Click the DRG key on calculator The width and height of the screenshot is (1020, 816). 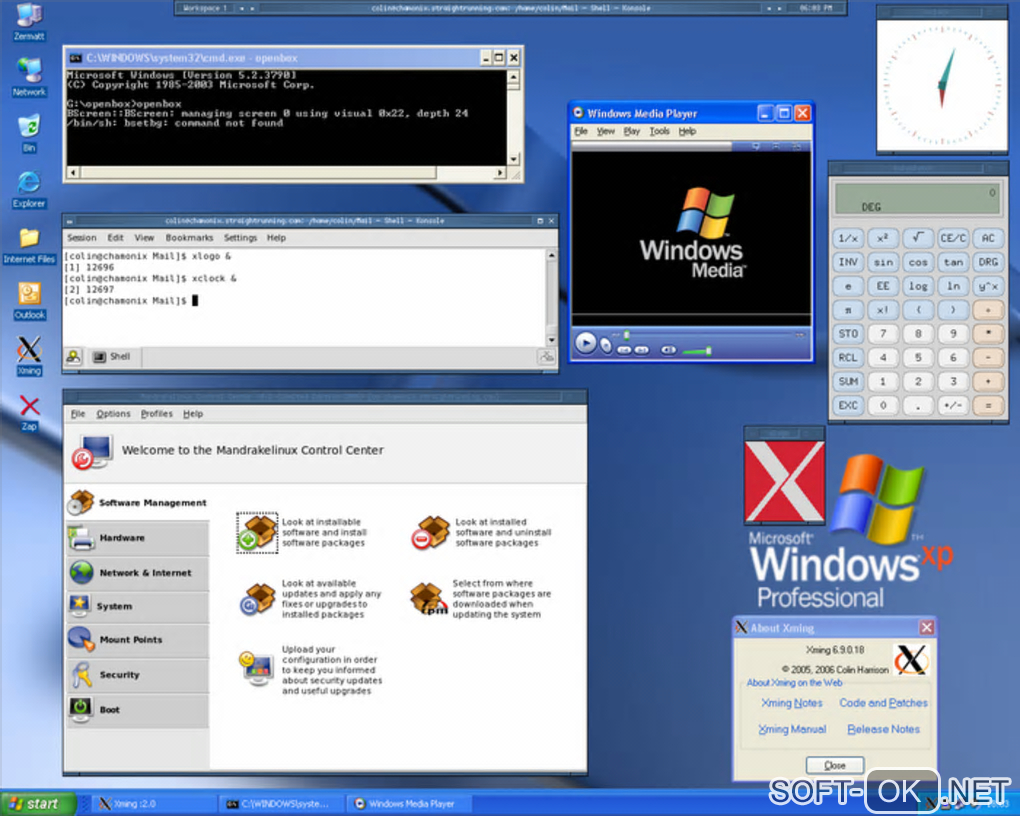[x=988, y=262]
